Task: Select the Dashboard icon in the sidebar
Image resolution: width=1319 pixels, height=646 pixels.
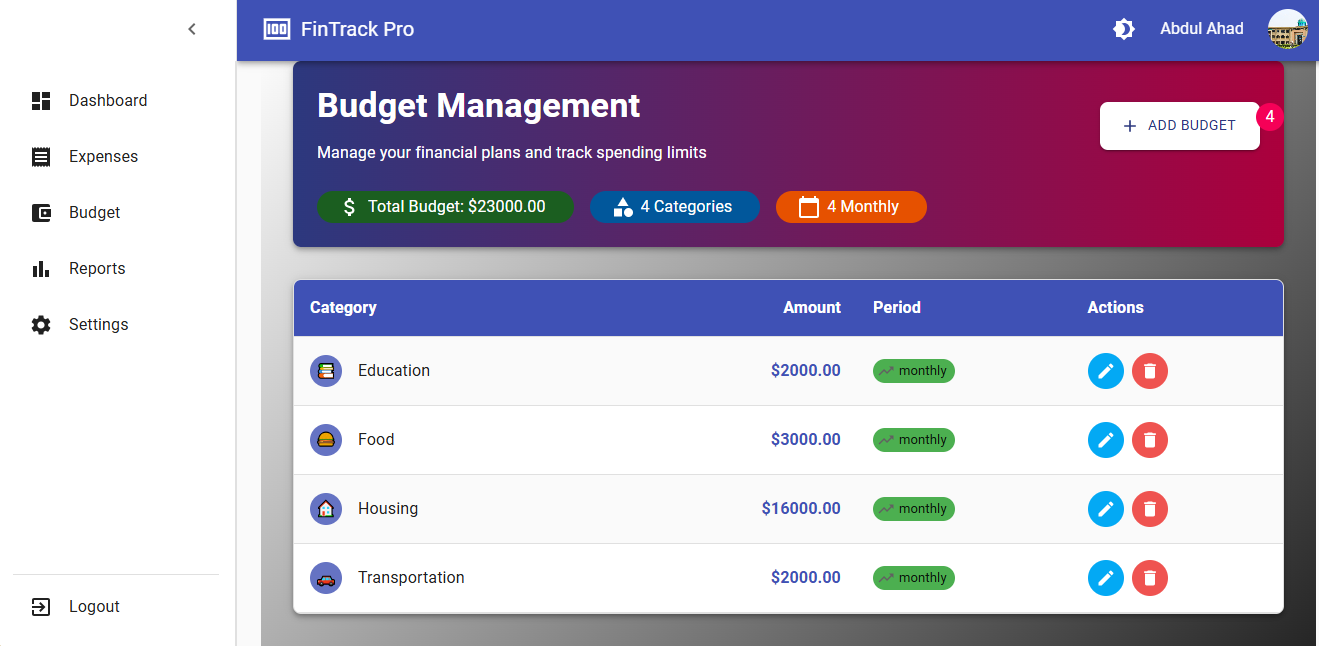Action: [40, 100]
